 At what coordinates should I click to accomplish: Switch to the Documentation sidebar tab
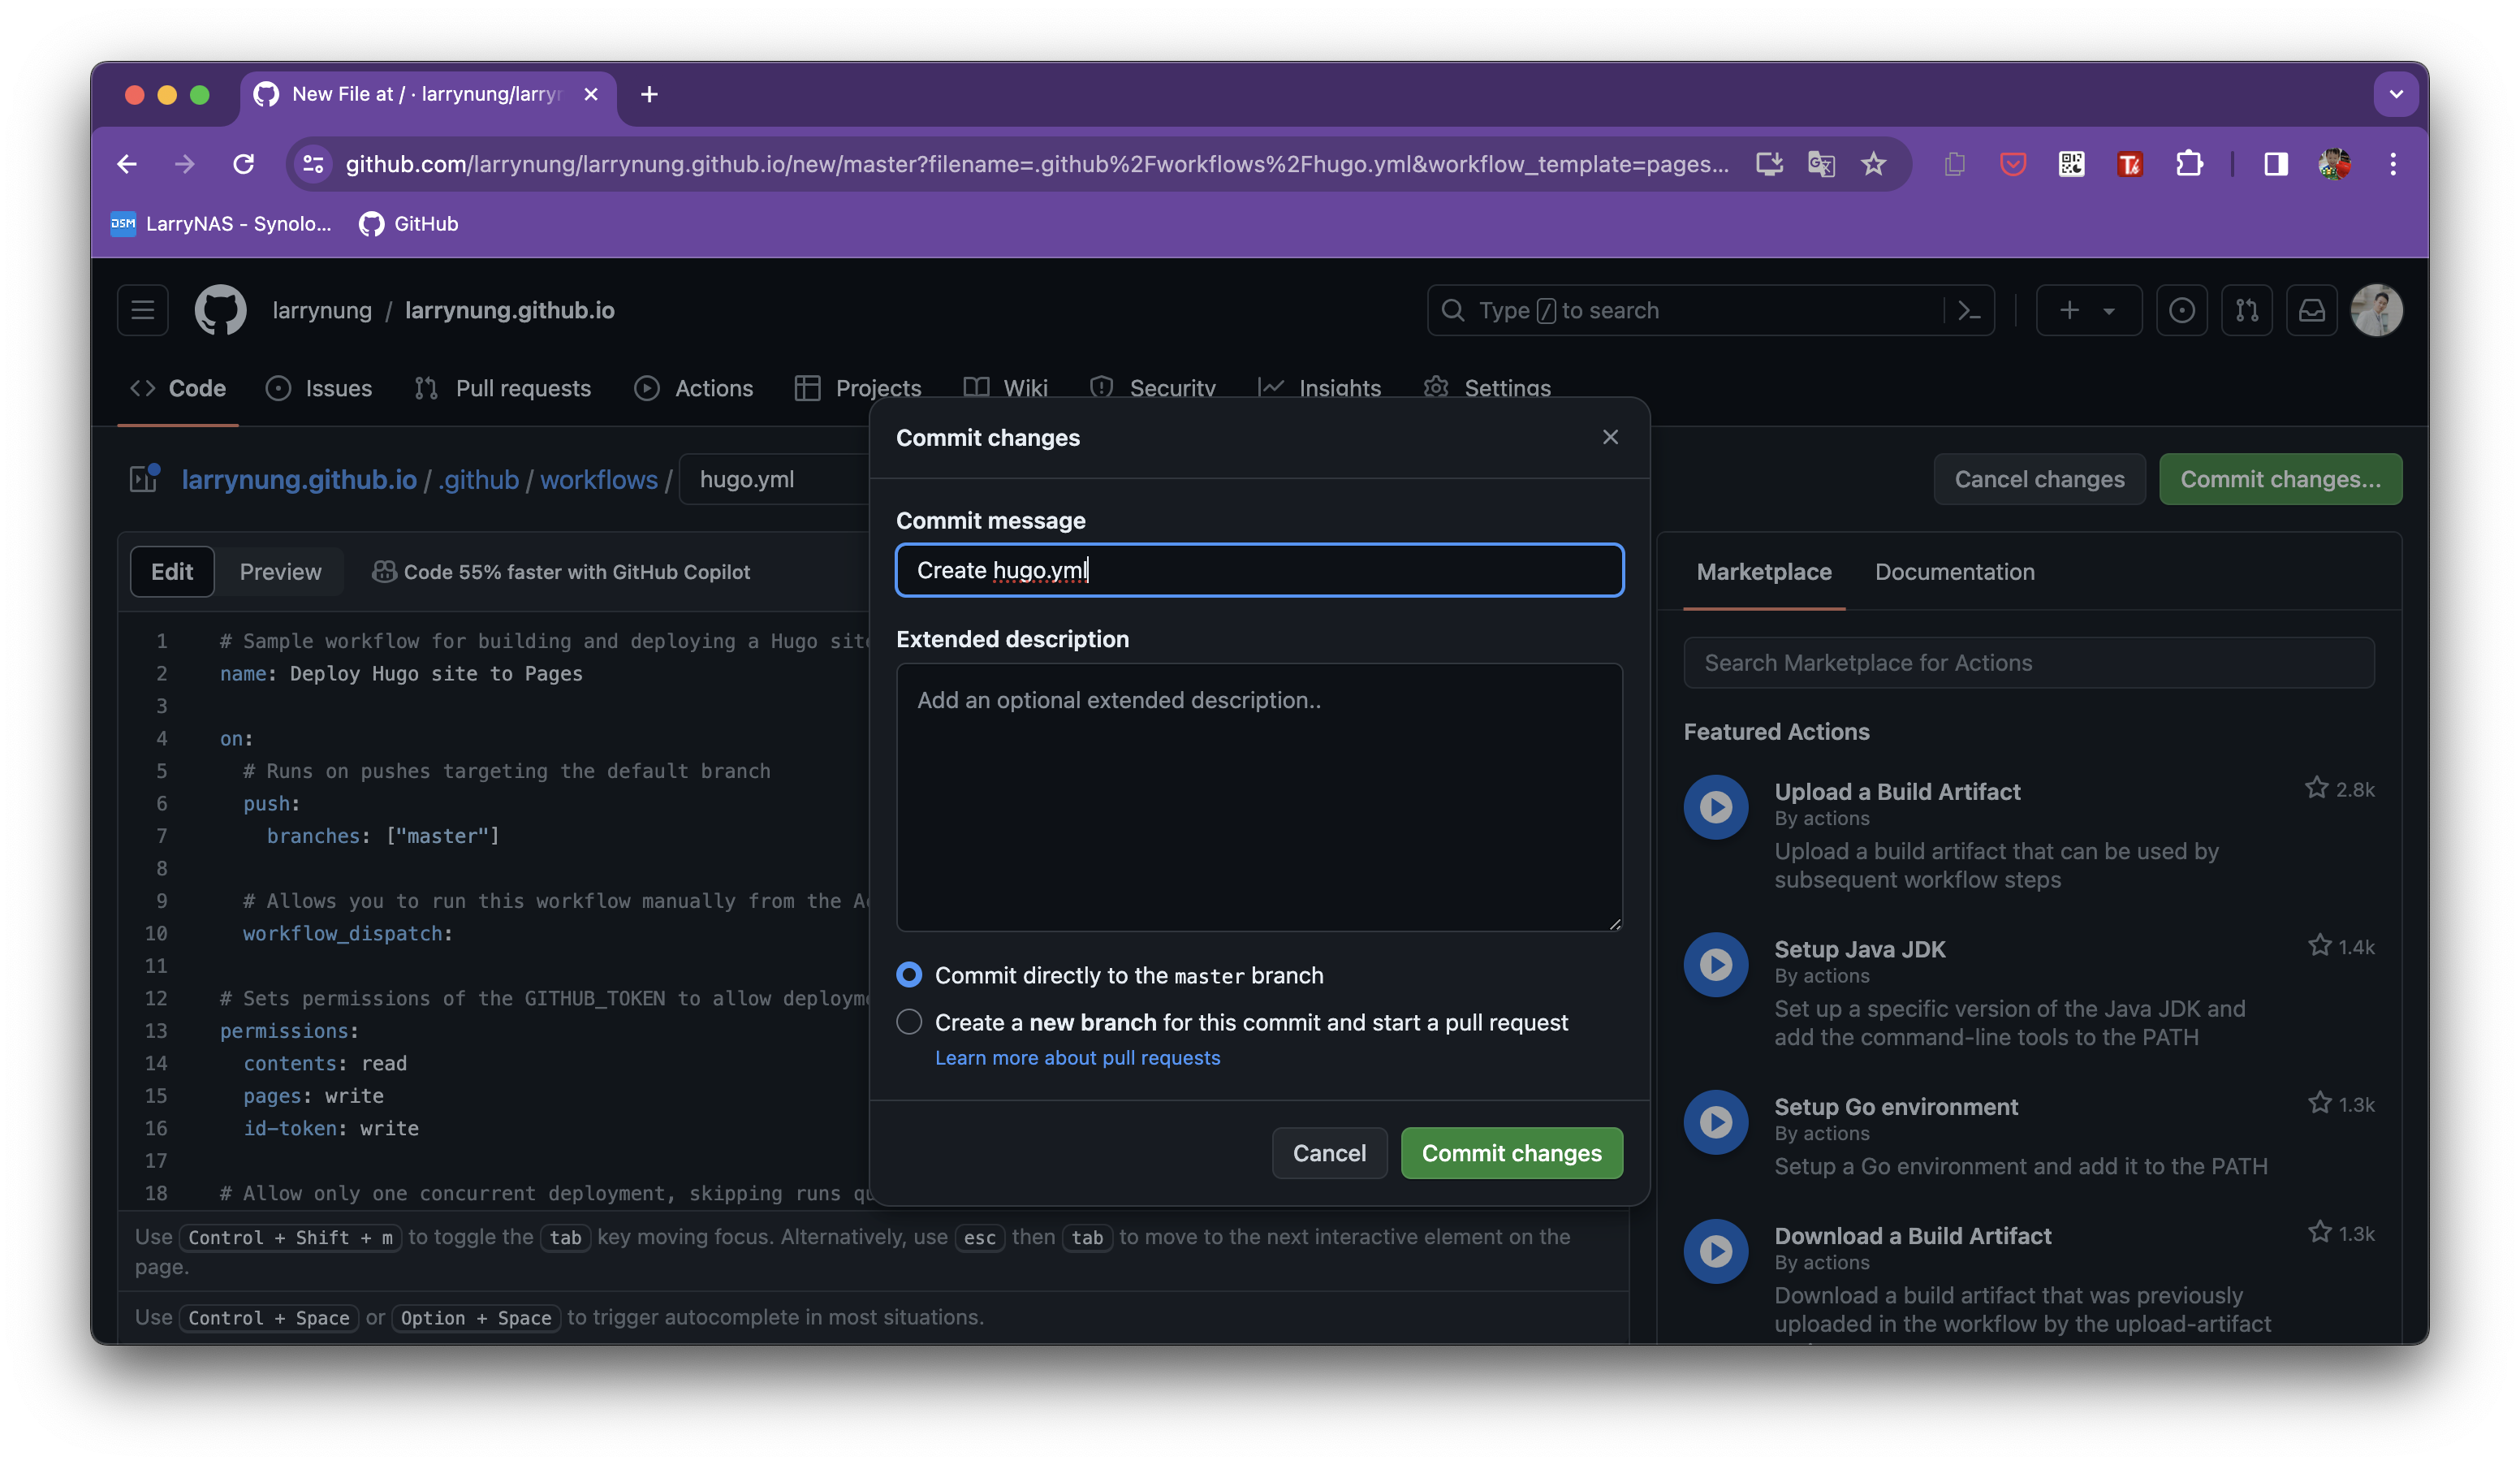point(1954,571)
